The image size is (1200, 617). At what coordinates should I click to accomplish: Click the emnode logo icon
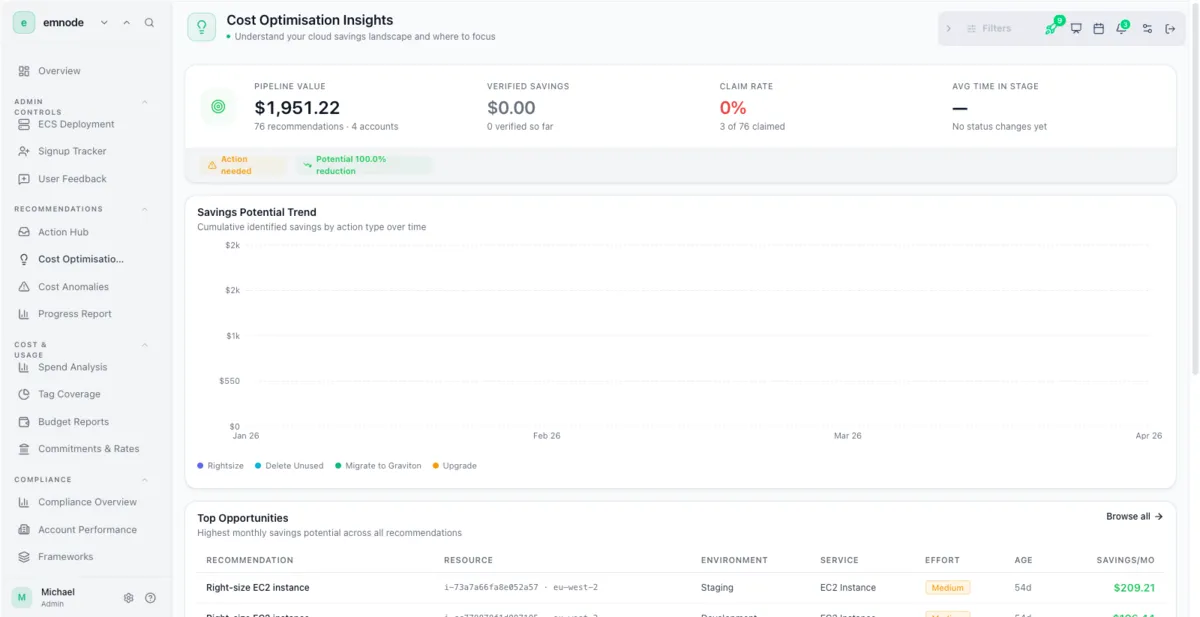(24, 22)
